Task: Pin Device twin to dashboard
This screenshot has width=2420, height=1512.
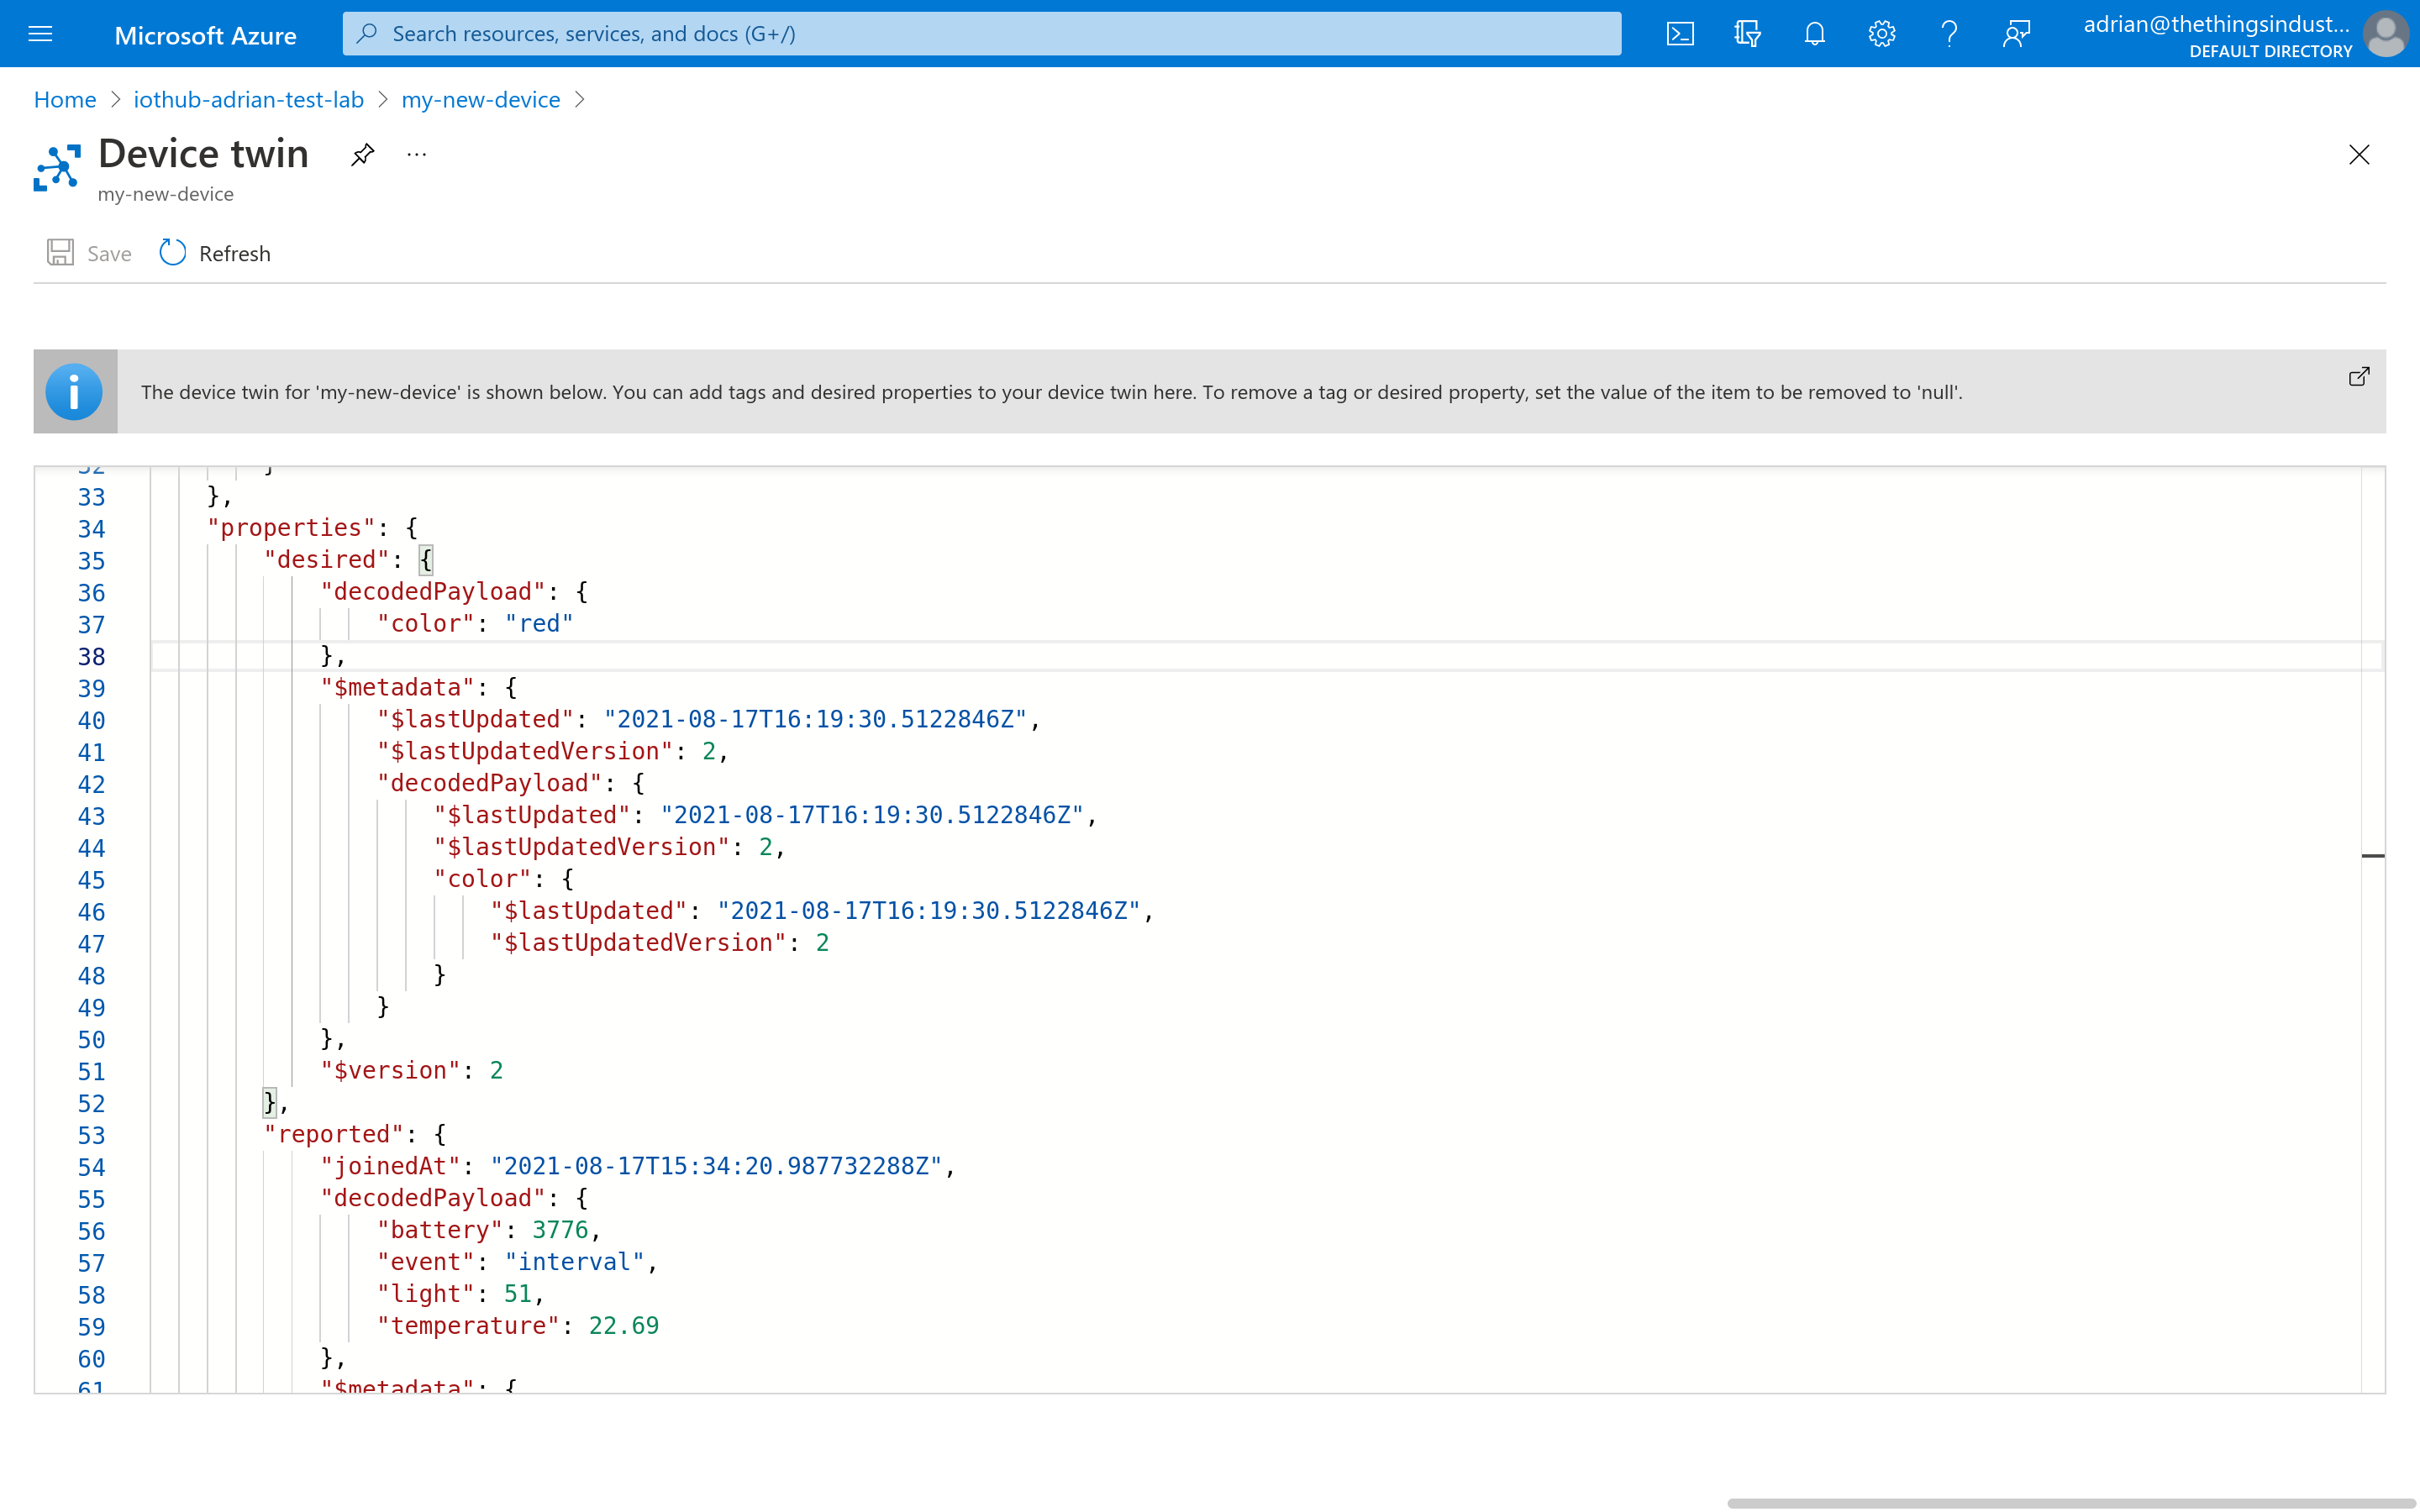Action: pyautogui.click(x=362, y=155)
